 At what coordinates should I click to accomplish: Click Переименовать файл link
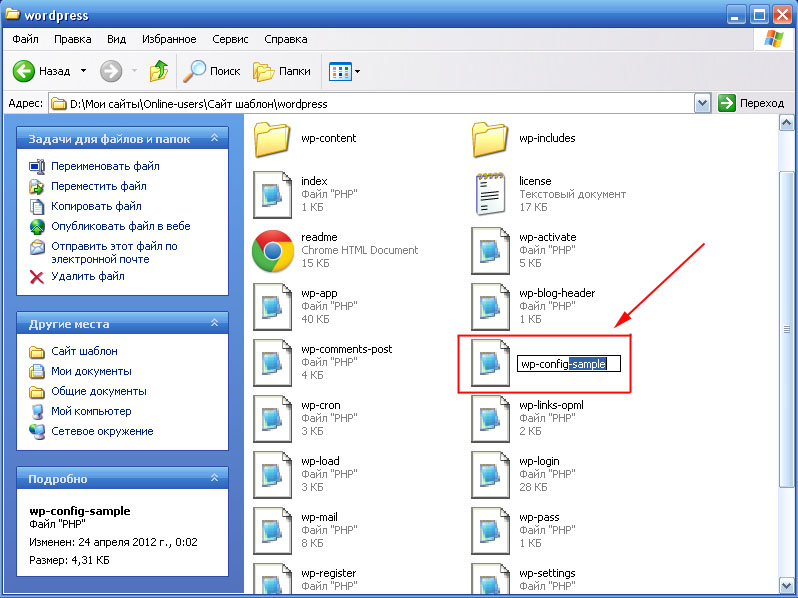tap(105, 166)
